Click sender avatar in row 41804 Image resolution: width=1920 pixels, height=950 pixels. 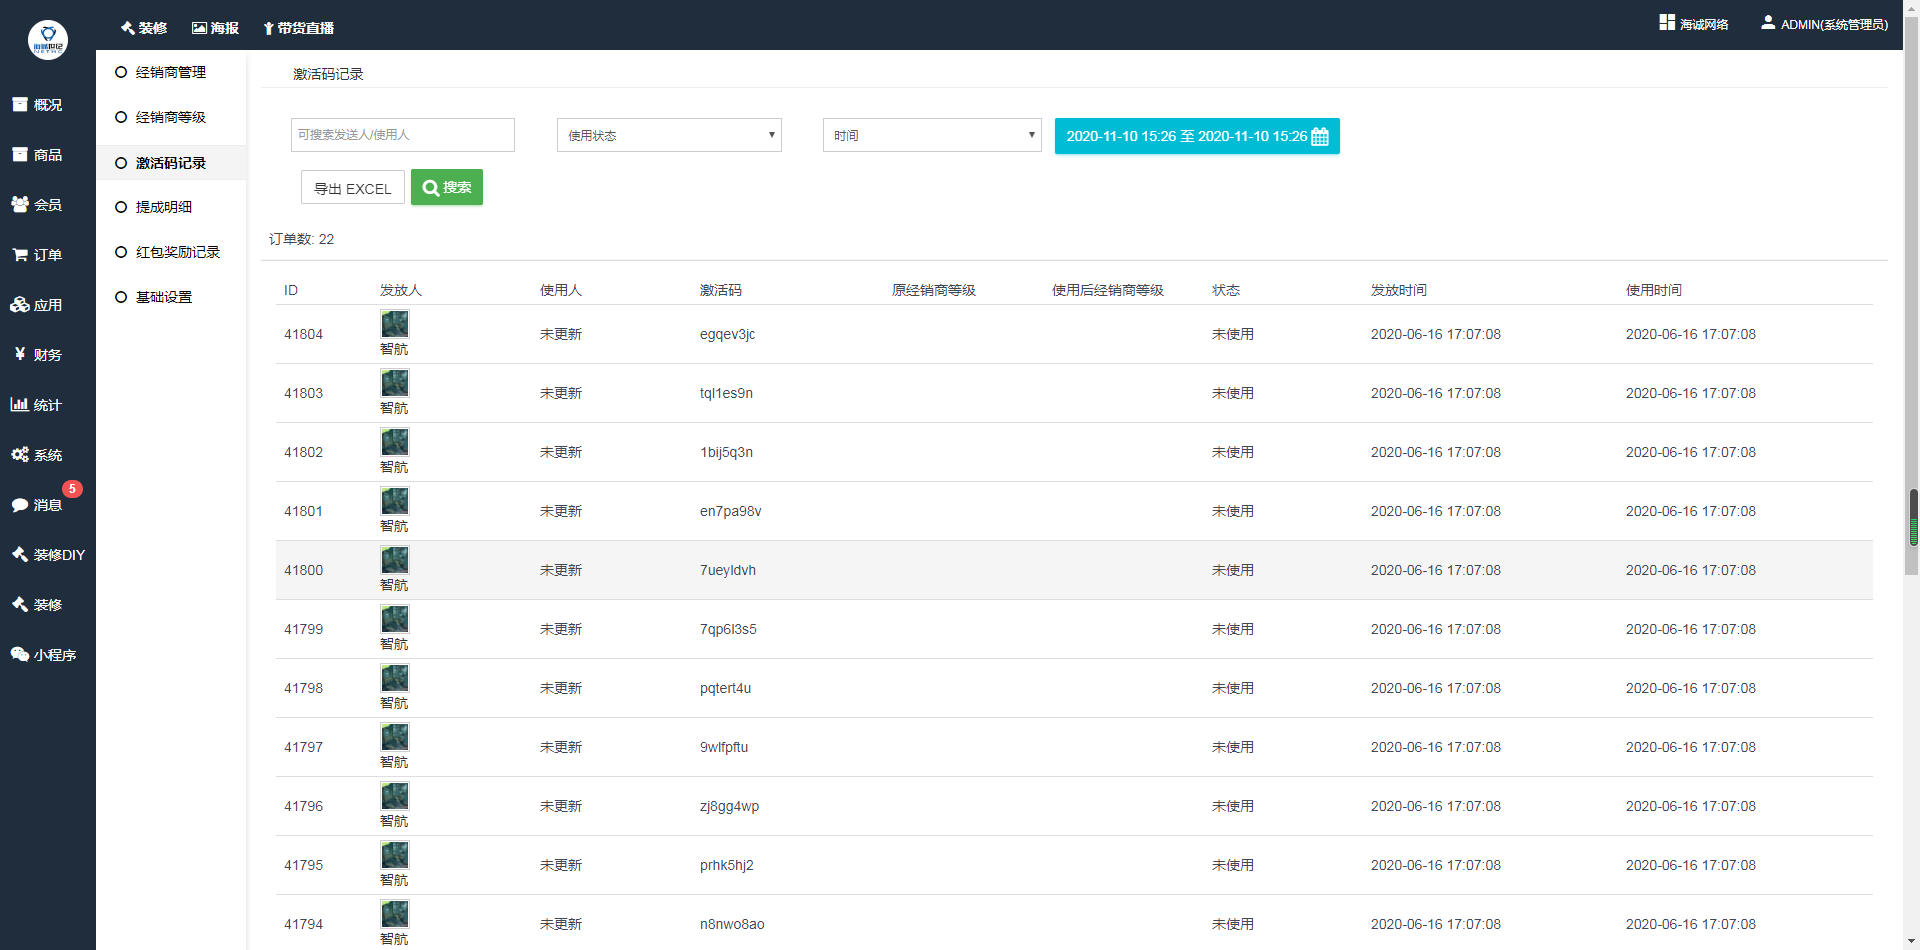click(395, 324)
